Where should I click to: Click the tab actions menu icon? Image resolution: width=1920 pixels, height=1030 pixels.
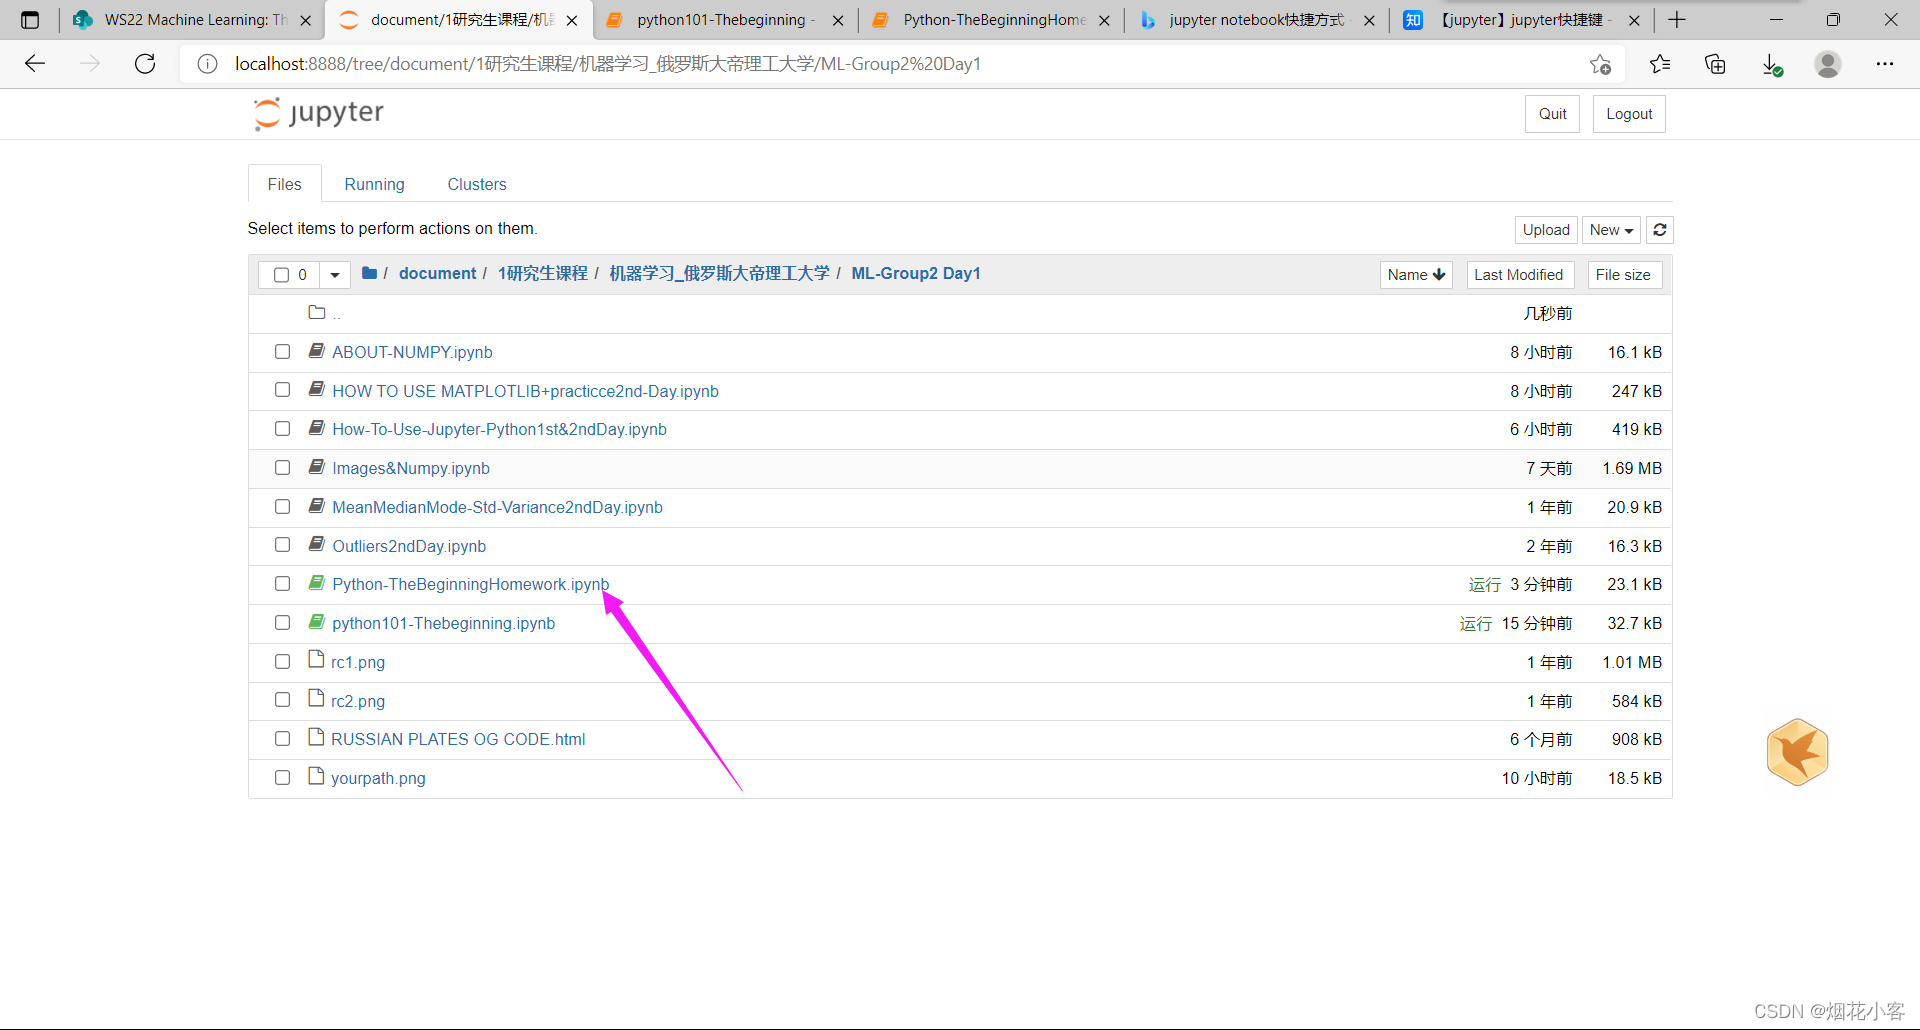click(30, 20)
